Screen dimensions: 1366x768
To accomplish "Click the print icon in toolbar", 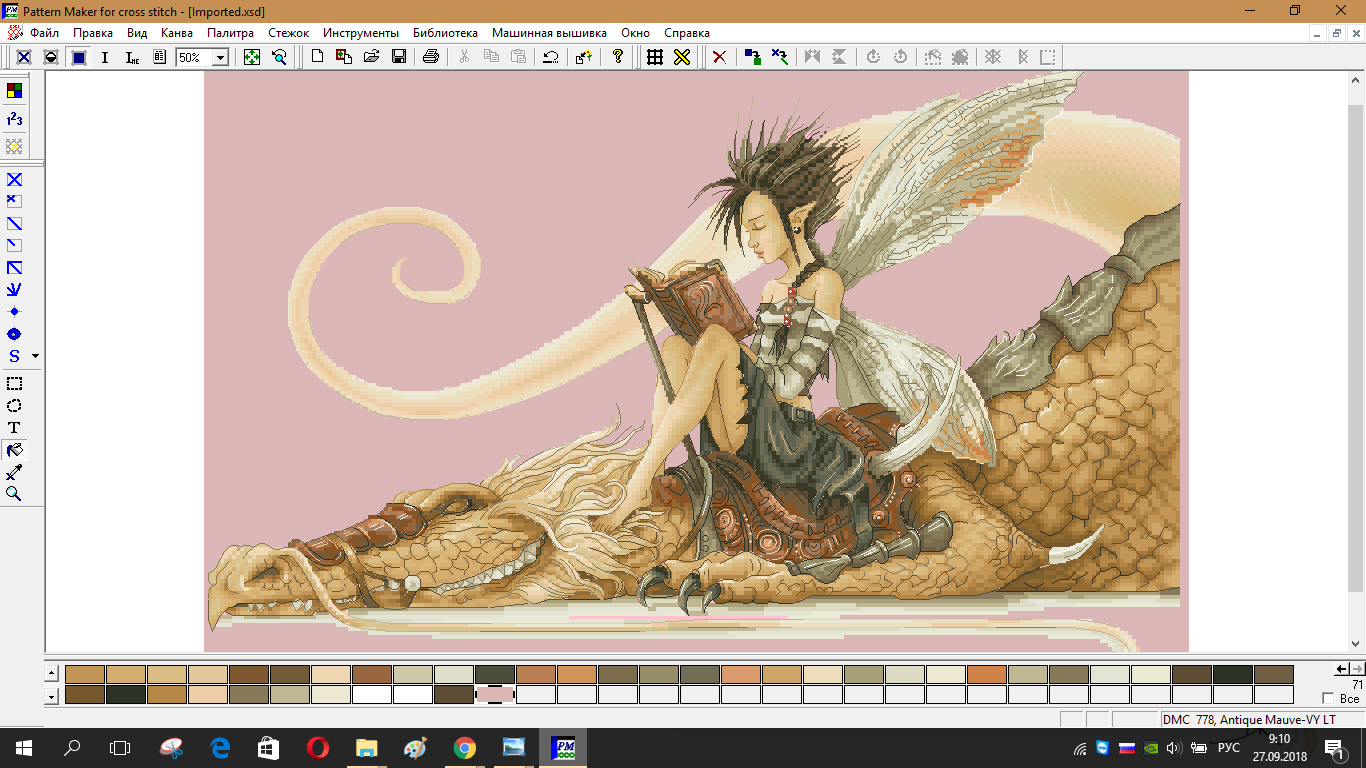I will 431,57.
